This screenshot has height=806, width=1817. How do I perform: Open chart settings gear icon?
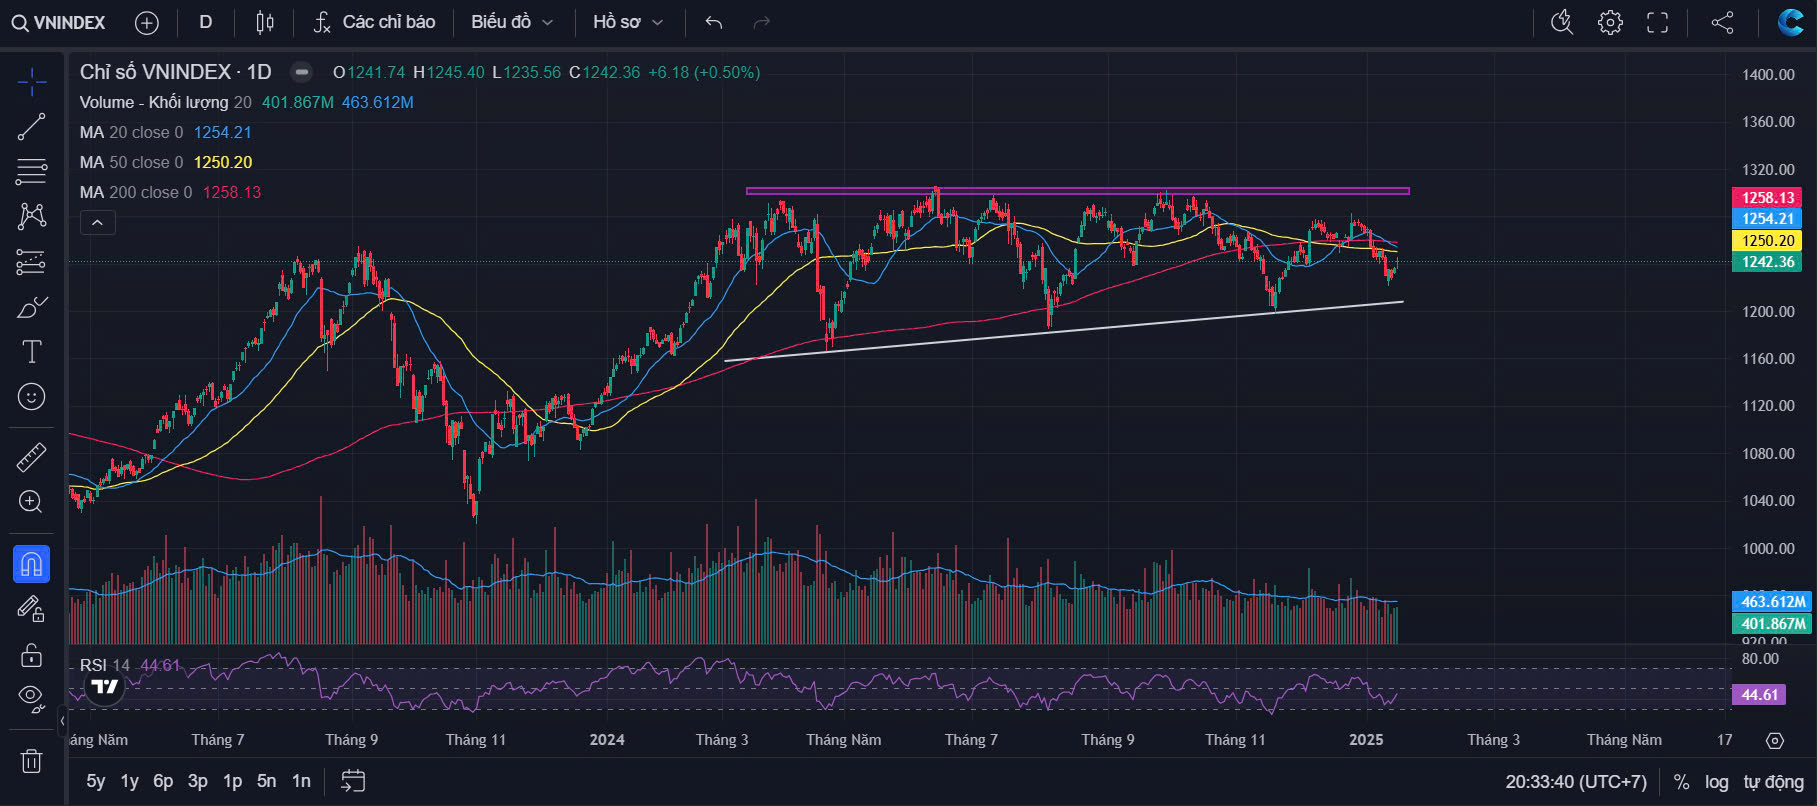point(1610,22)
